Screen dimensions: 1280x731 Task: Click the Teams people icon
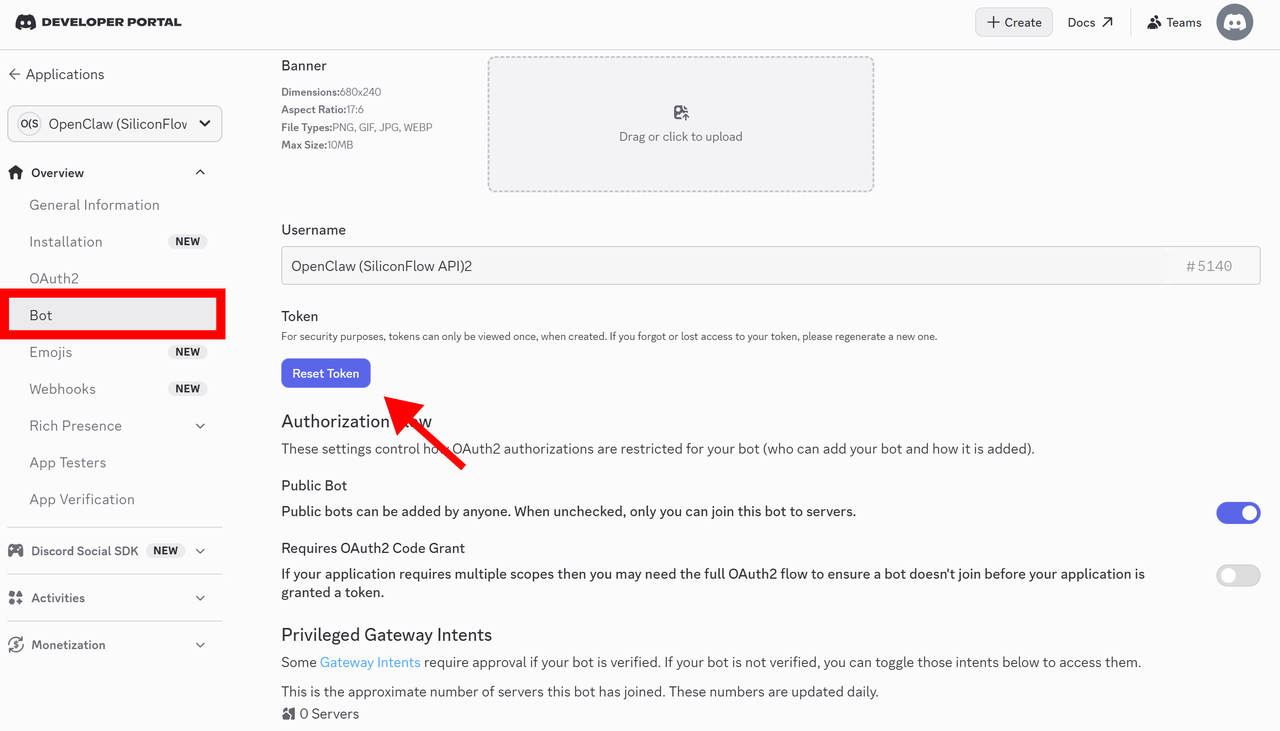point(1154,22)
